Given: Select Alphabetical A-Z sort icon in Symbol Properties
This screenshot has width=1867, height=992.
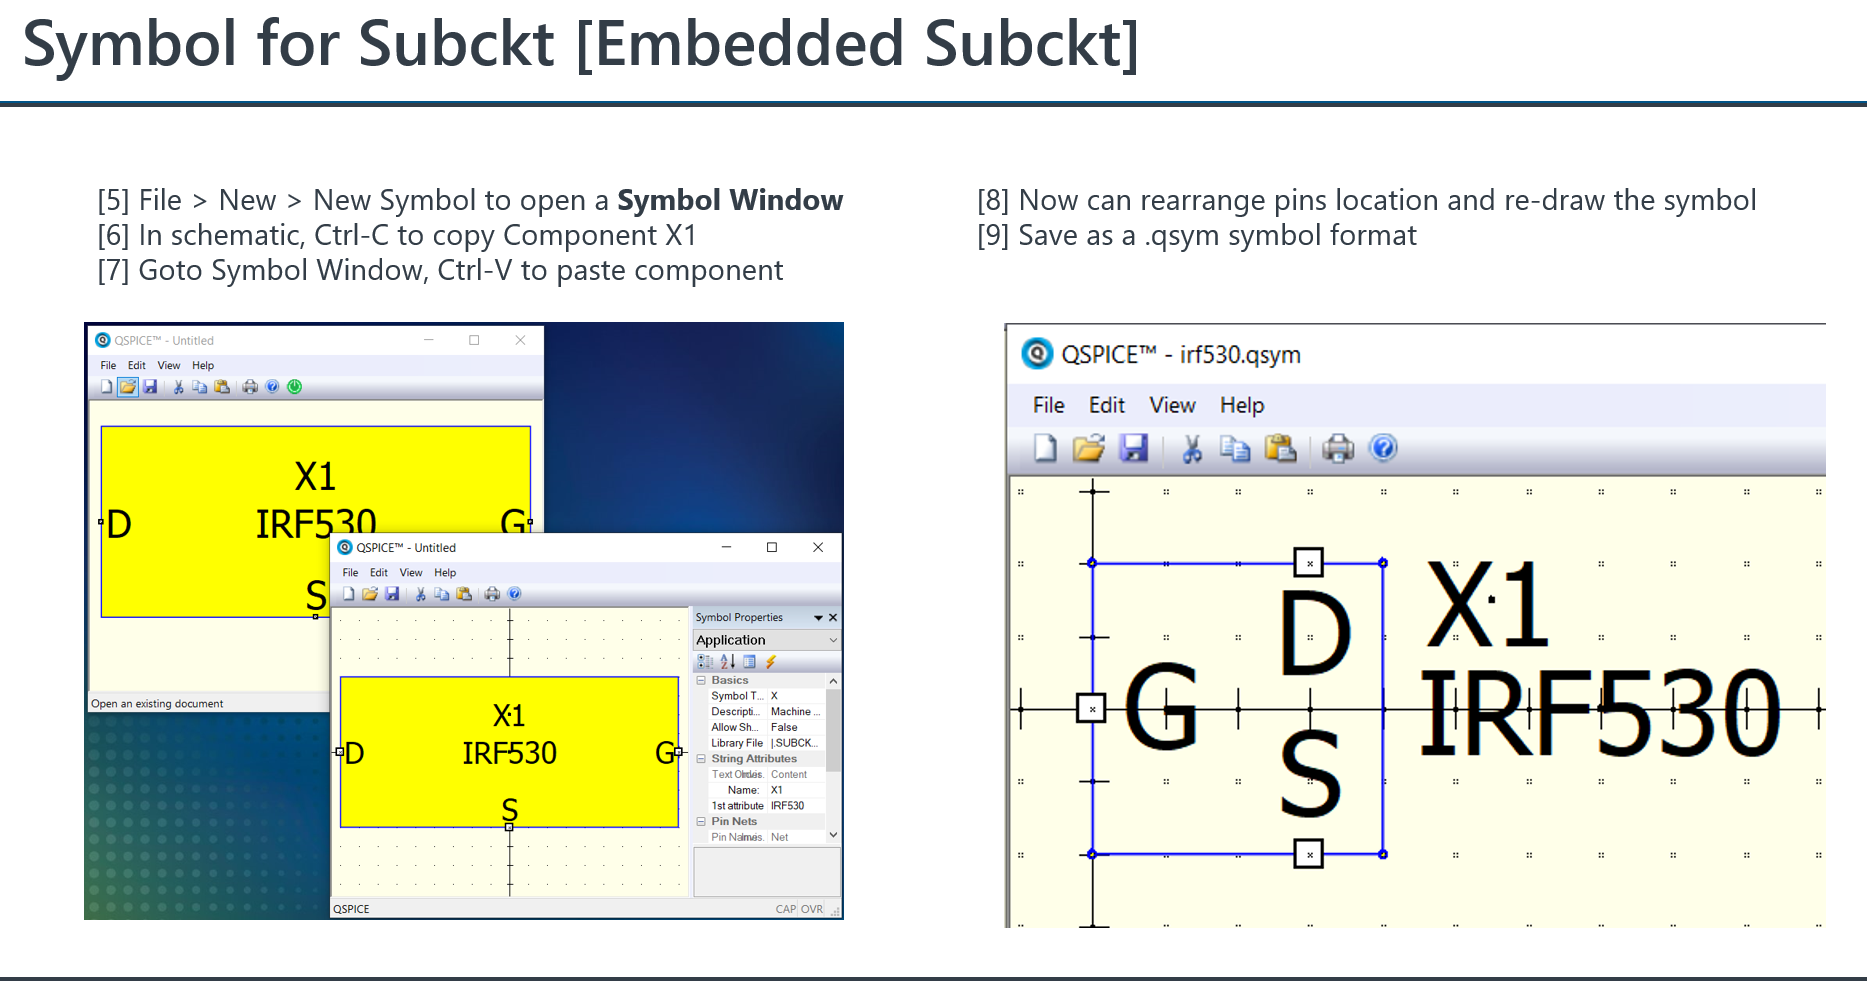Looking at the screenshot, I should [728, 662].
